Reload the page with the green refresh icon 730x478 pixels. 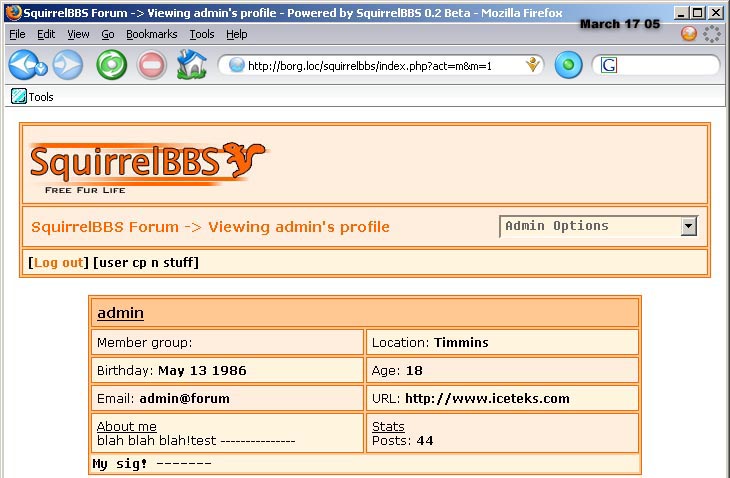111,65
